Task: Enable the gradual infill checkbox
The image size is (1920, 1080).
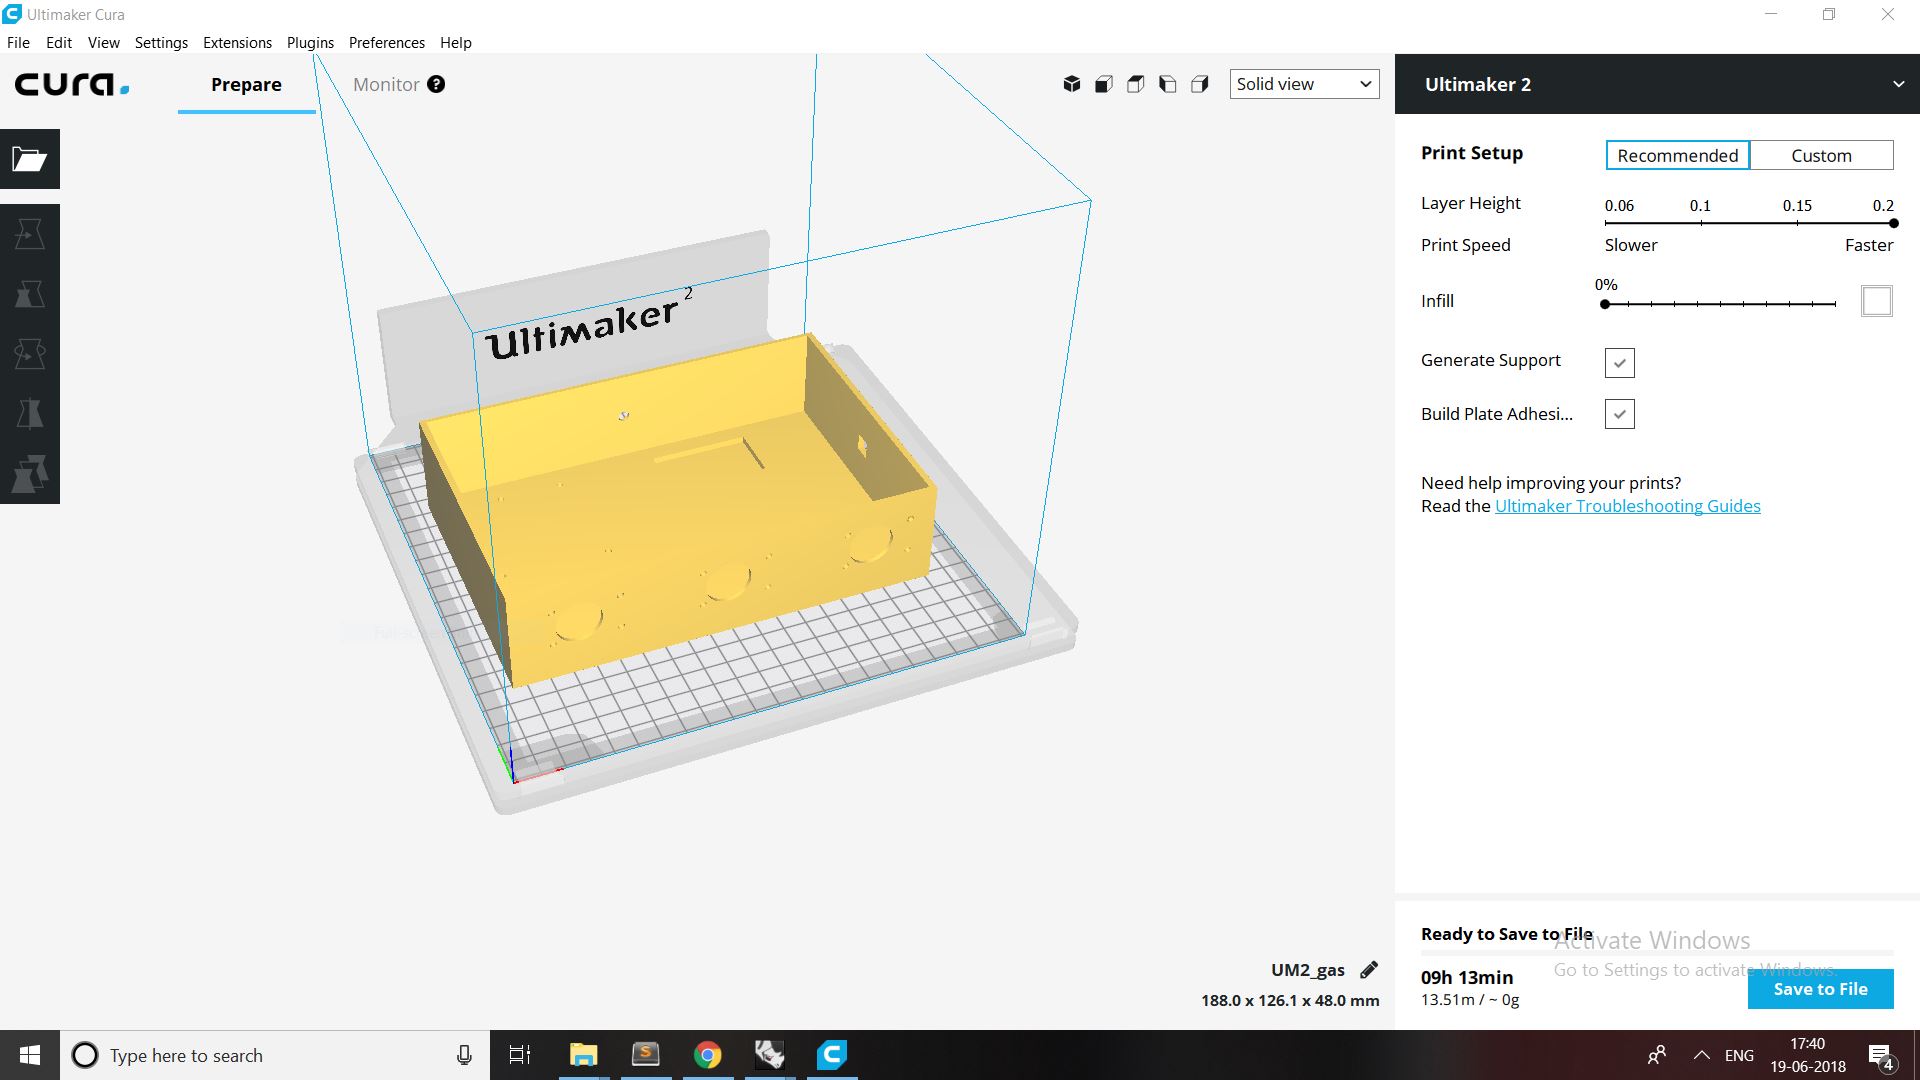Action: coord(1876,301)
